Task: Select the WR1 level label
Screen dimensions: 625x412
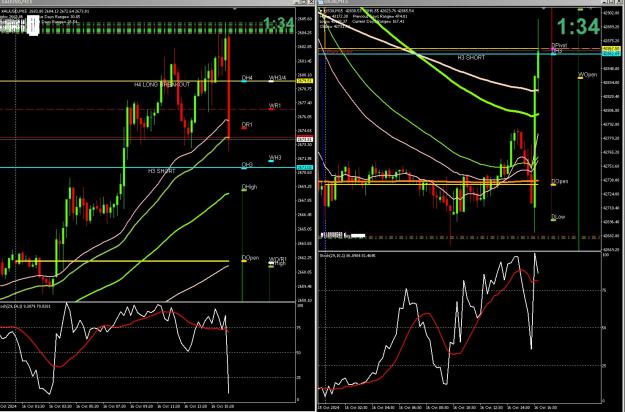Action: (275, 106)
